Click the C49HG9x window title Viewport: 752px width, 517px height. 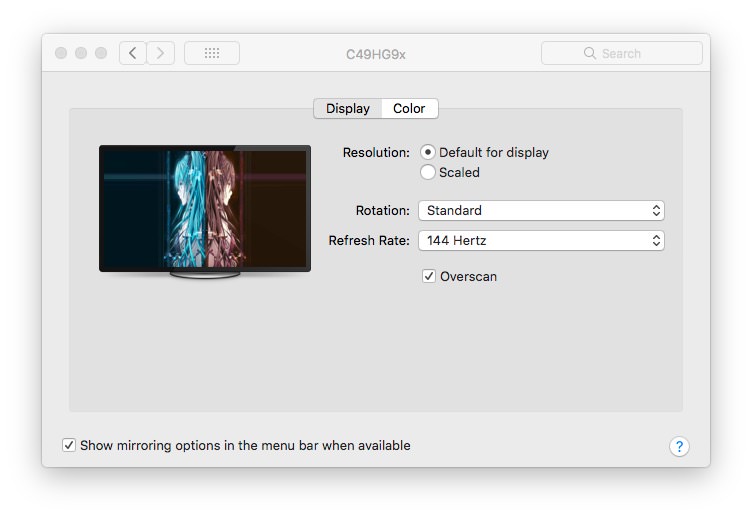376,54
